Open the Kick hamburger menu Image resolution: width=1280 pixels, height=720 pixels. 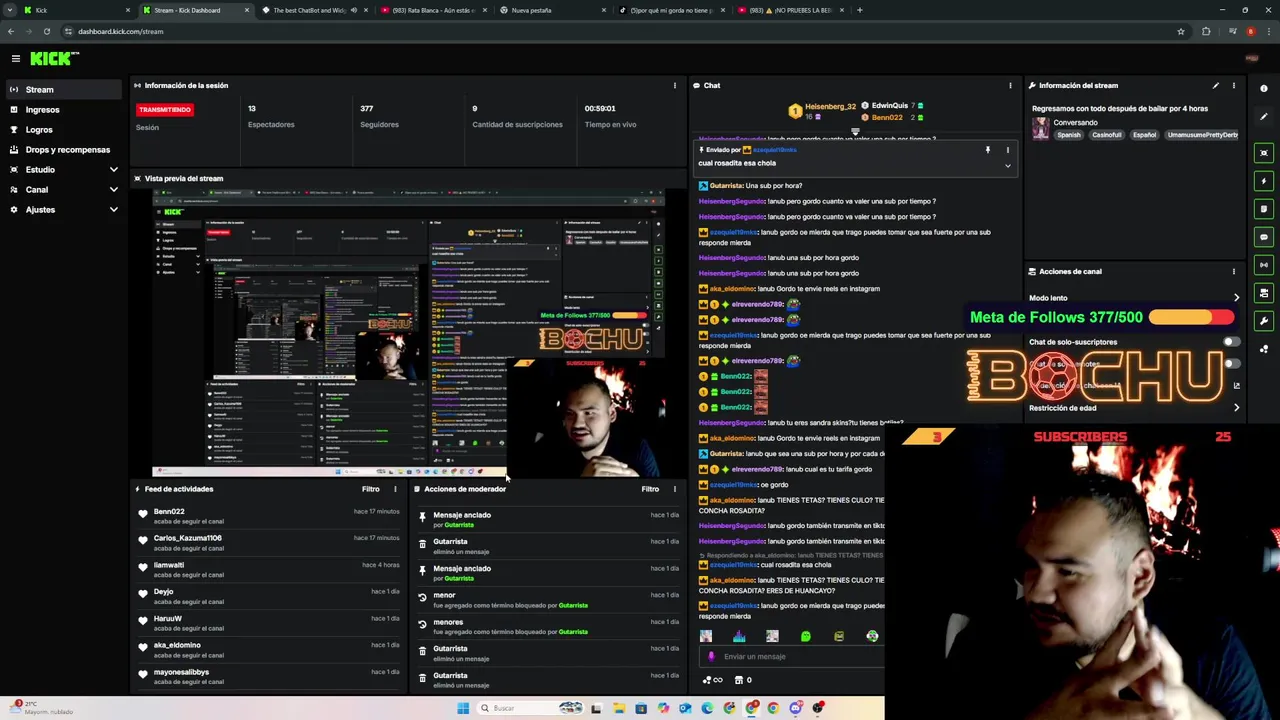tap(15, 59)
